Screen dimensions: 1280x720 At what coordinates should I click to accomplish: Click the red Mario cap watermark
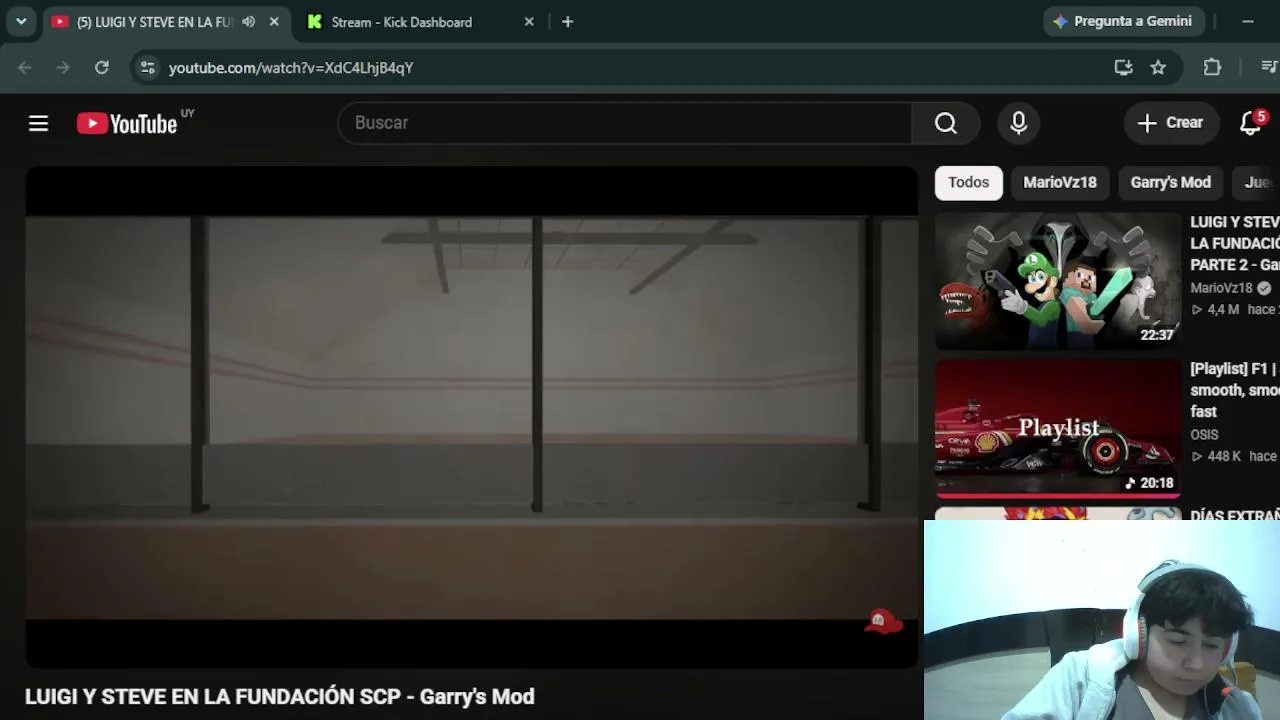click(x=883, y=623)
